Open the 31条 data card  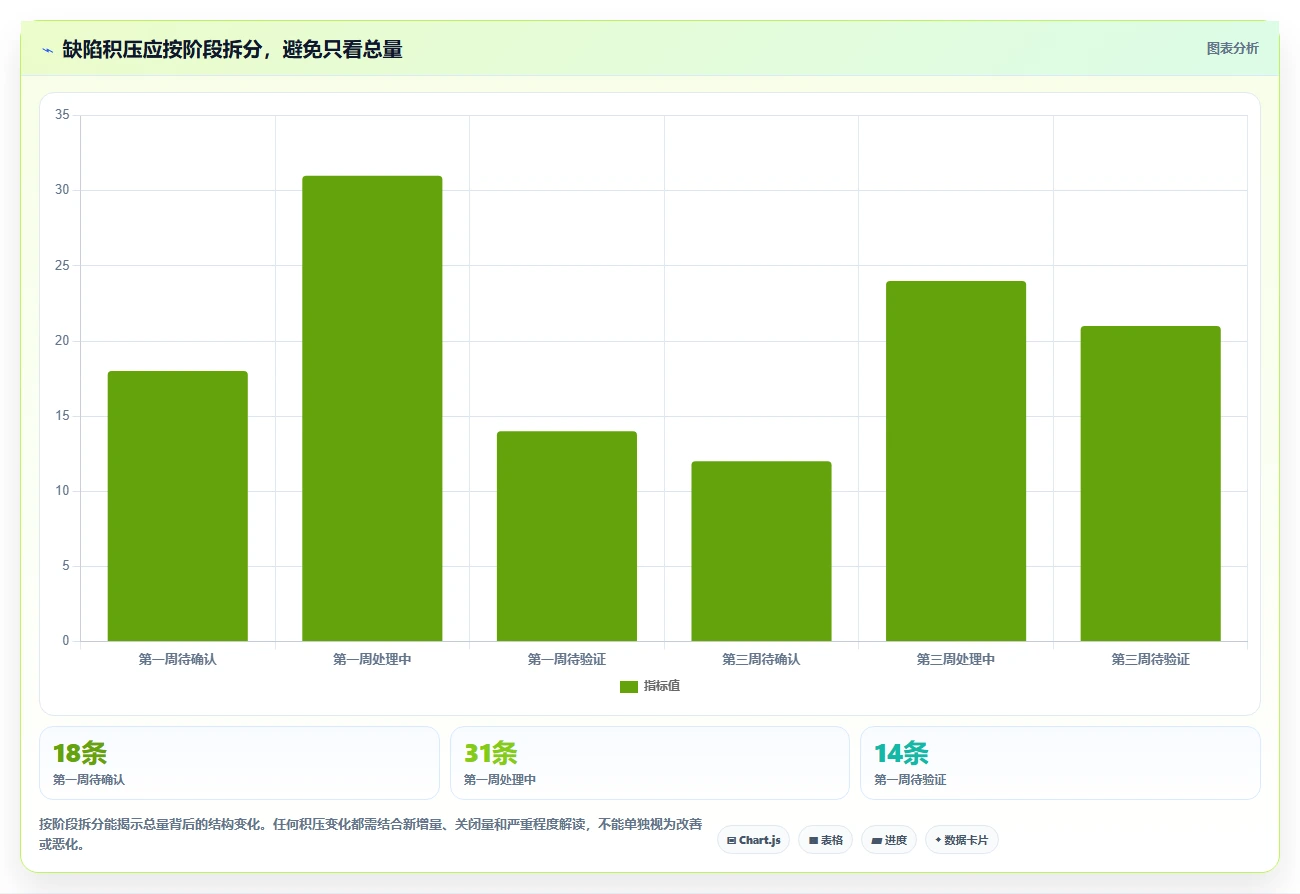(650, 763)
